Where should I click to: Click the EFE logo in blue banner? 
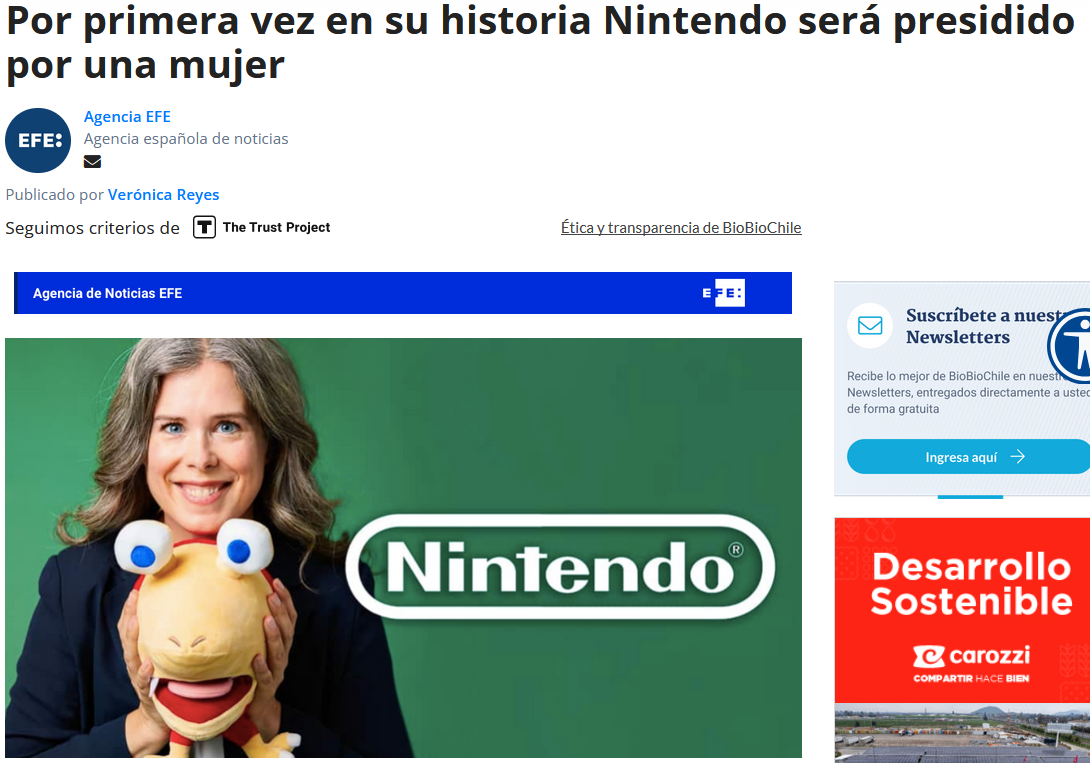point(723,293)
